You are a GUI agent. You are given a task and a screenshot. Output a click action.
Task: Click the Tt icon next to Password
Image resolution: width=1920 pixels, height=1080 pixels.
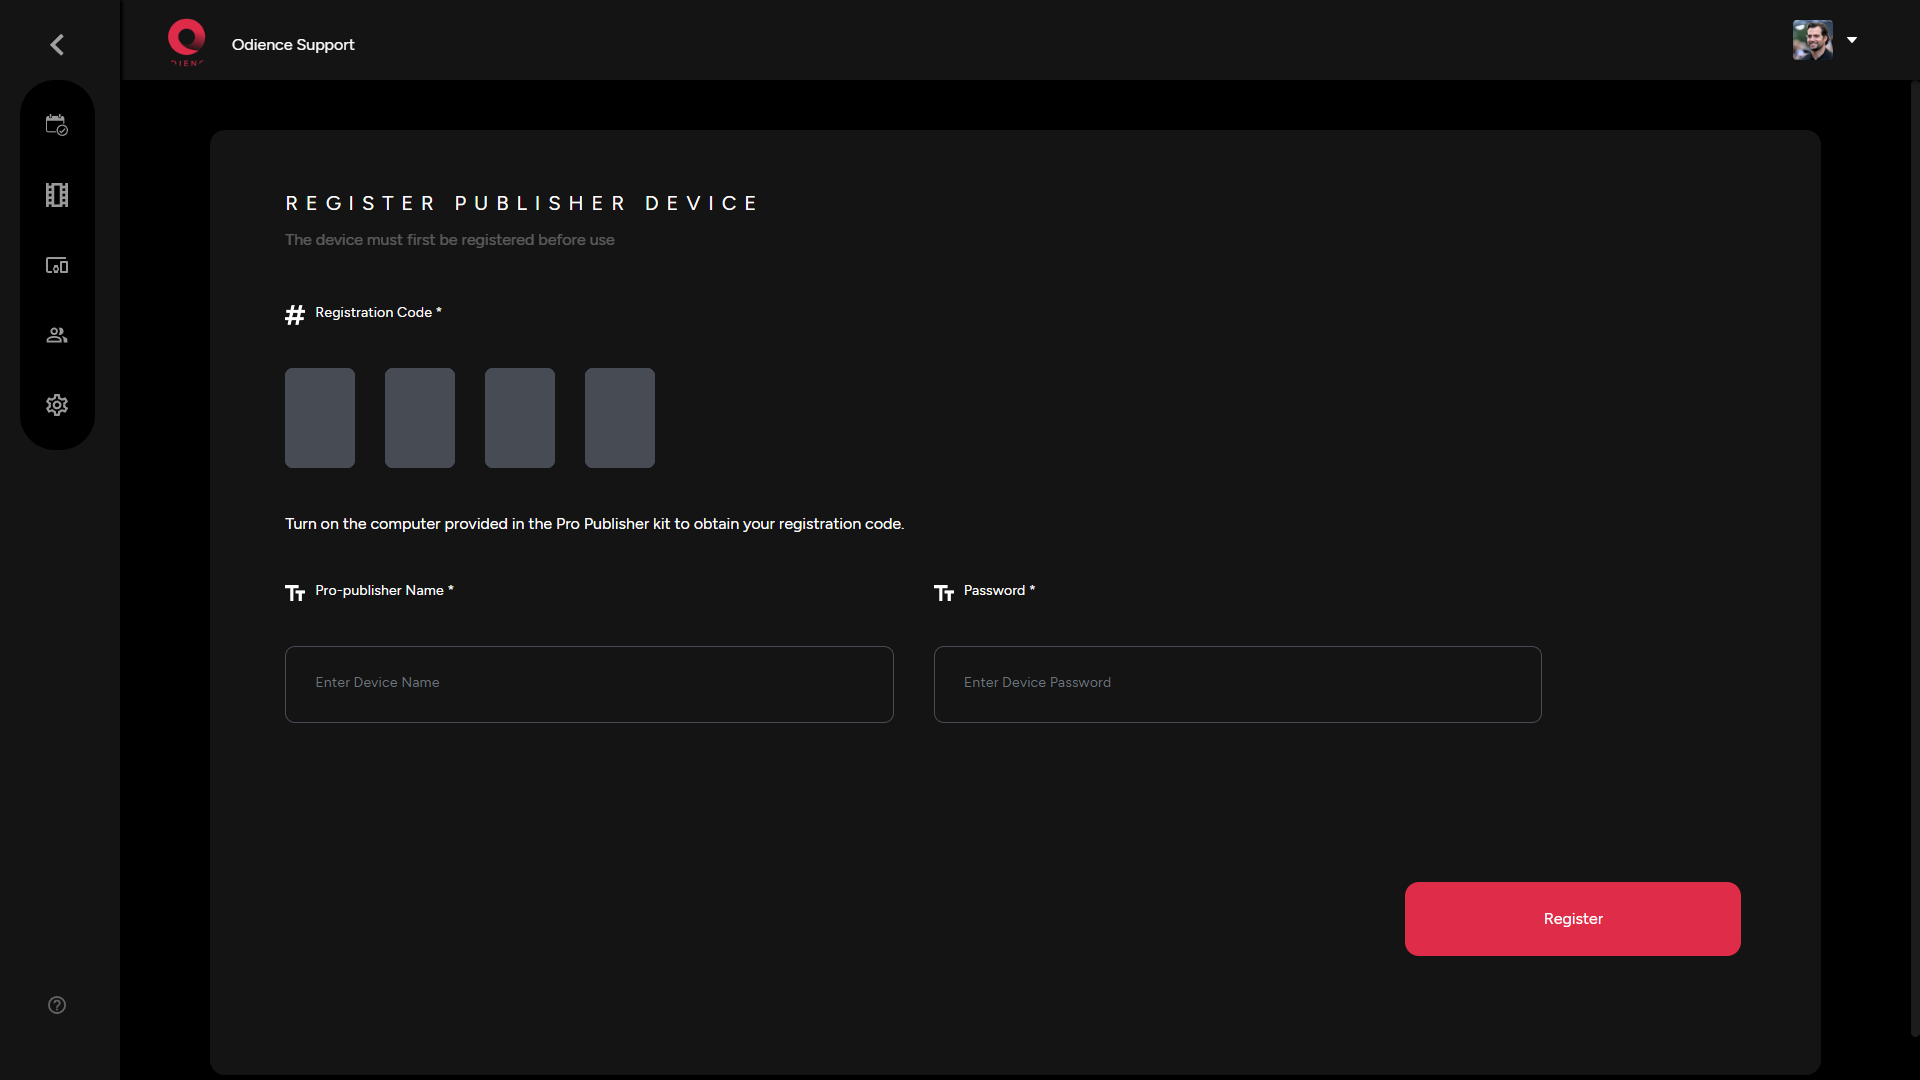(943, 592)
